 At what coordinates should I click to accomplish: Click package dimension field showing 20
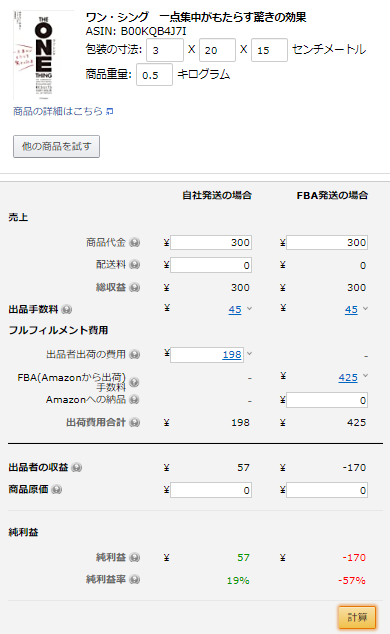pos(217,50)
